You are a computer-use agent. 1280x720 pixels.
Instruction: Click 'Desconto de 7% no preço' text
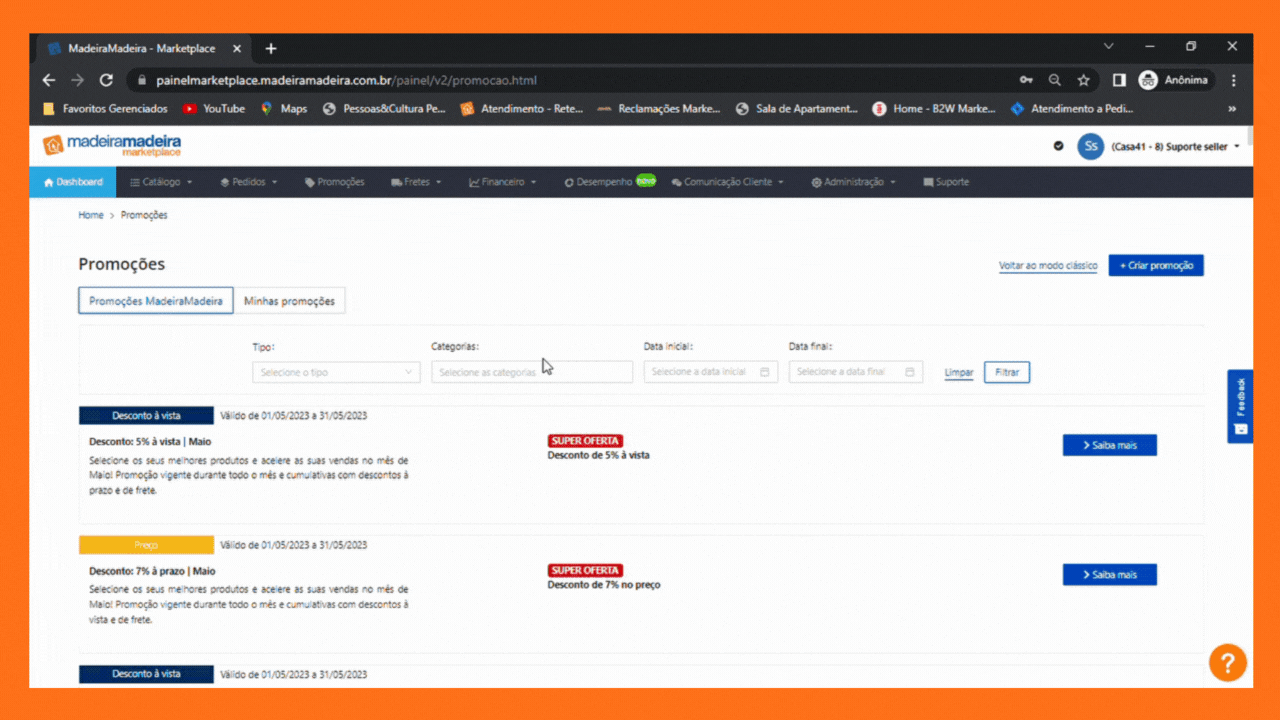[604, 585]
